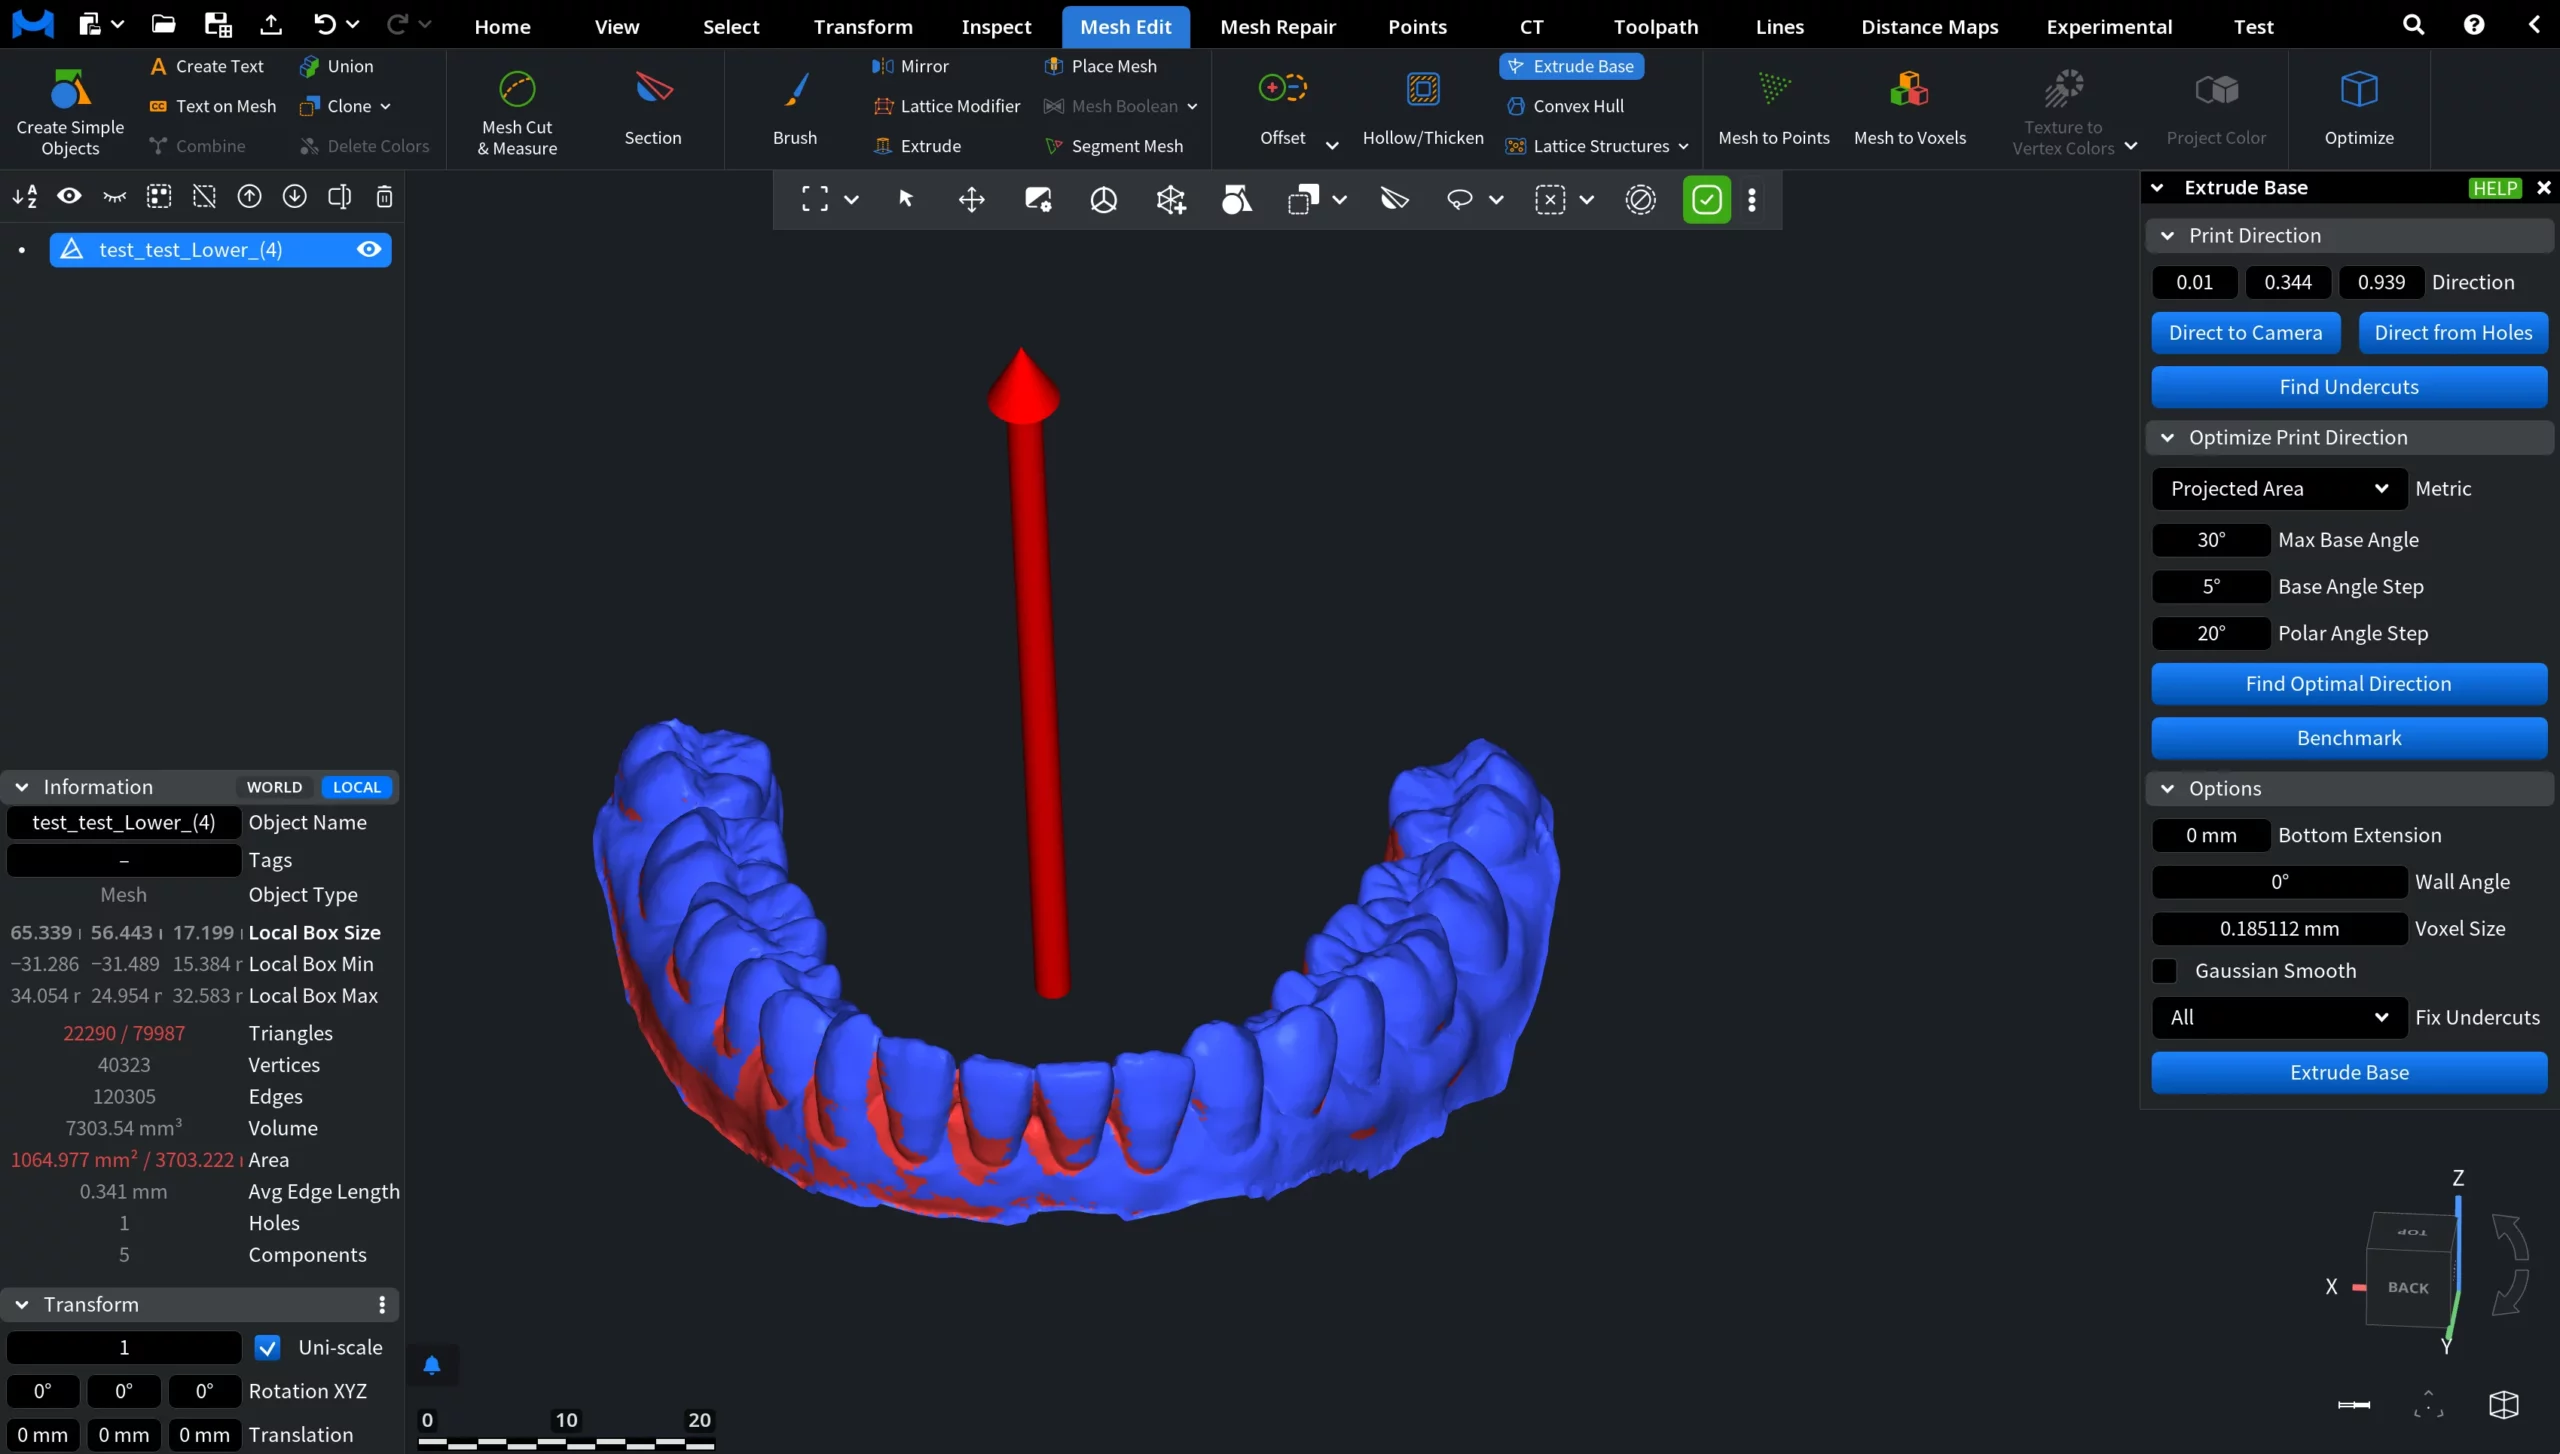
Task: Click the Mesh to Voxels icon
Action: coord(1909,90)
